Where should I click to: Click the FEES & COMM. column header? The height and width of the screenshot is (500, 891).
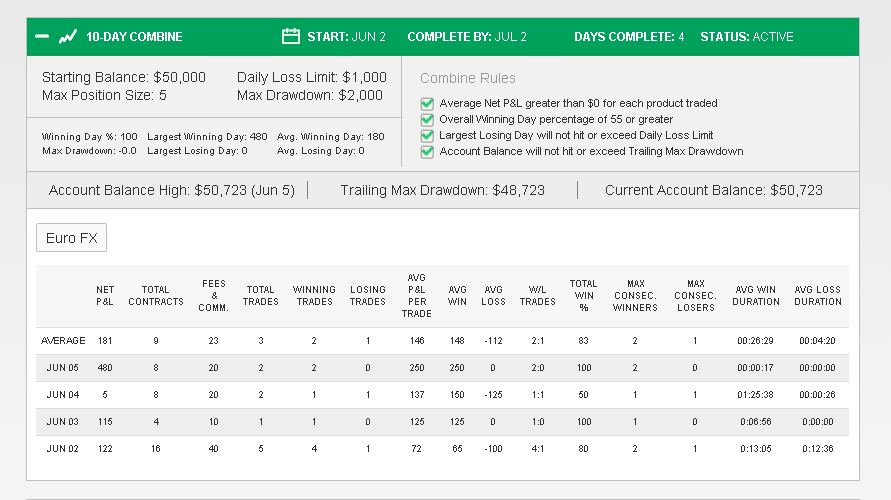(x=214, y=295)
